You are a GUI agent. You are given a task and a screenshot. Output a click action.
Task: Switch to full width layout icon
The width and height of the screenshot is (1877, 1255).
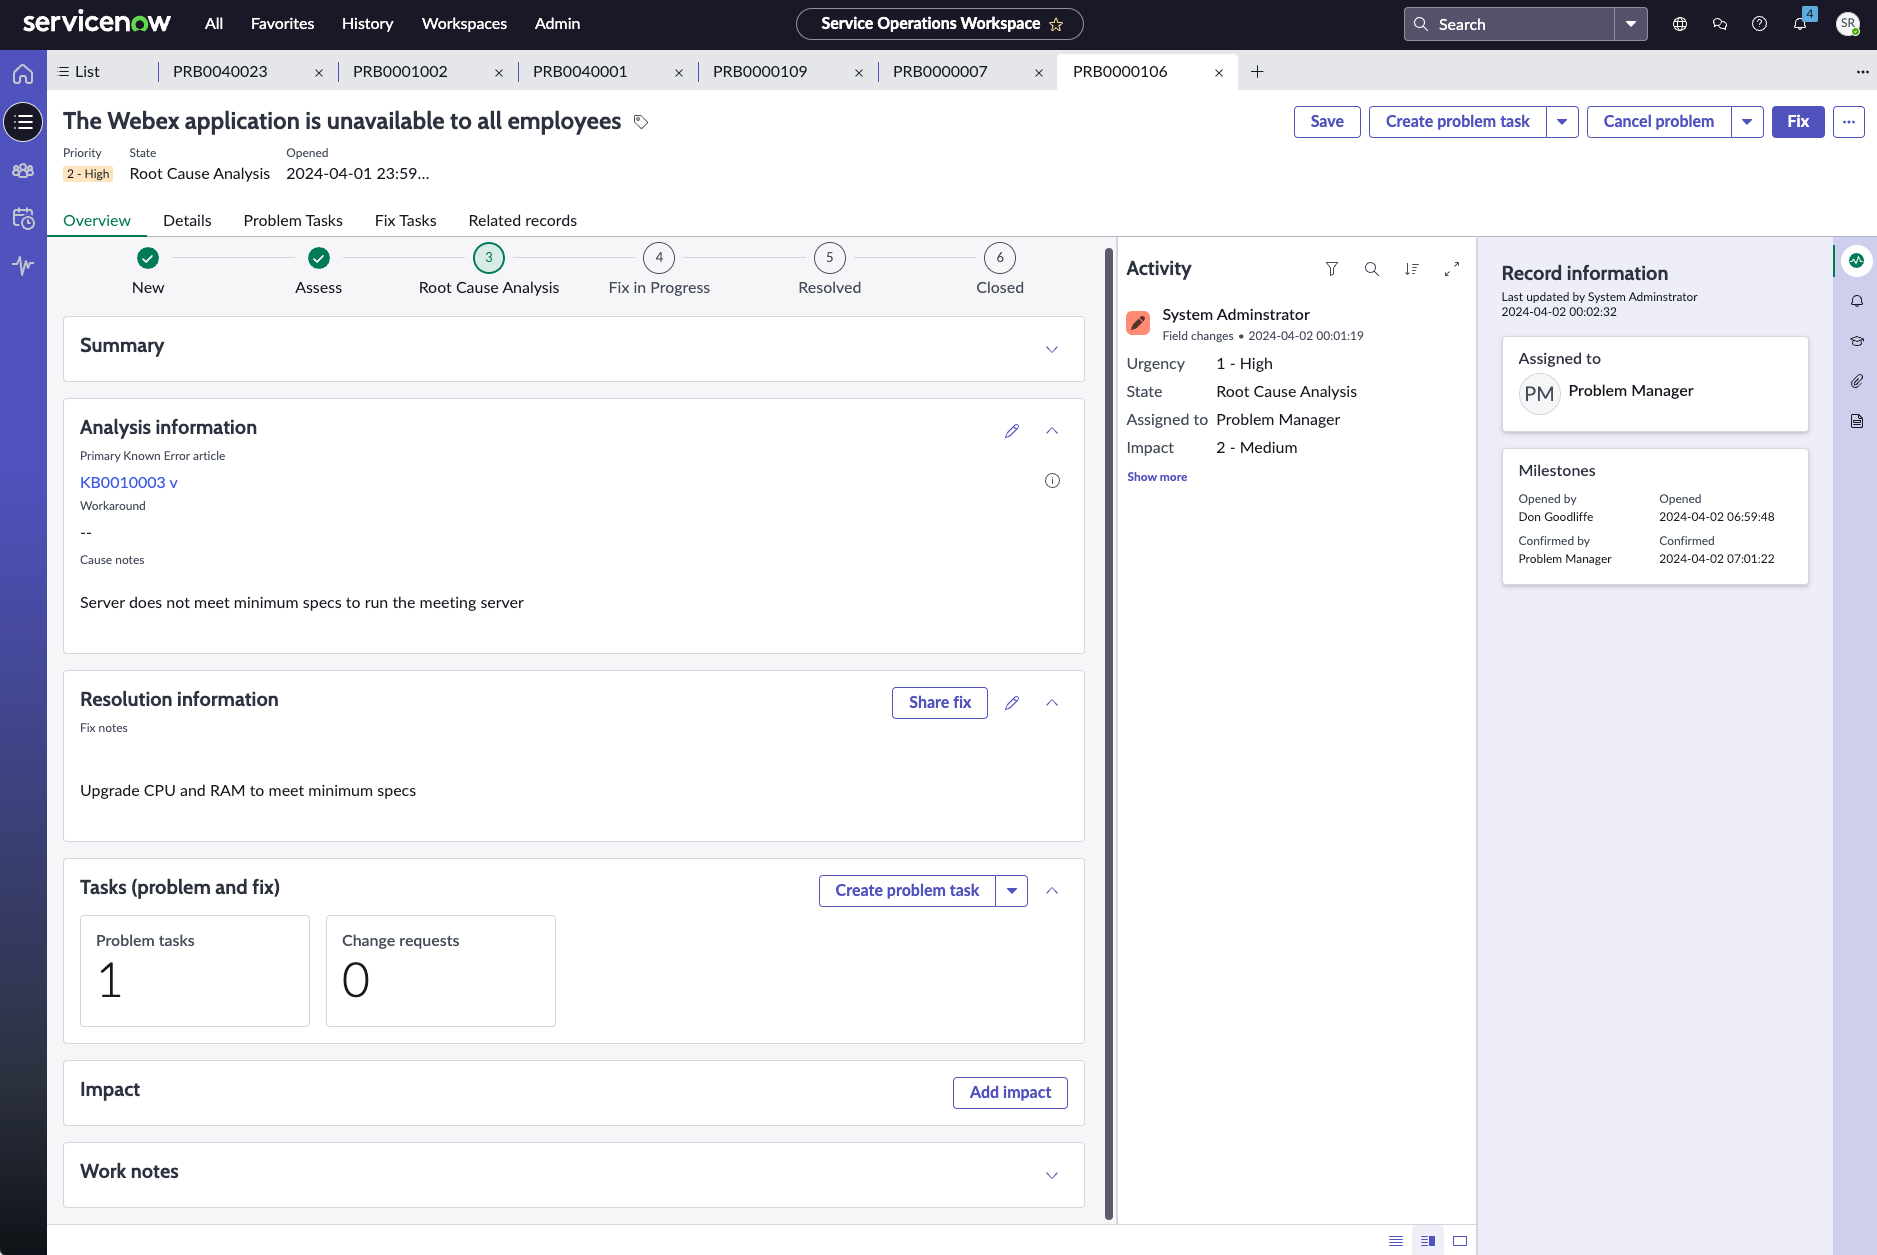tap(1460, 1241)
